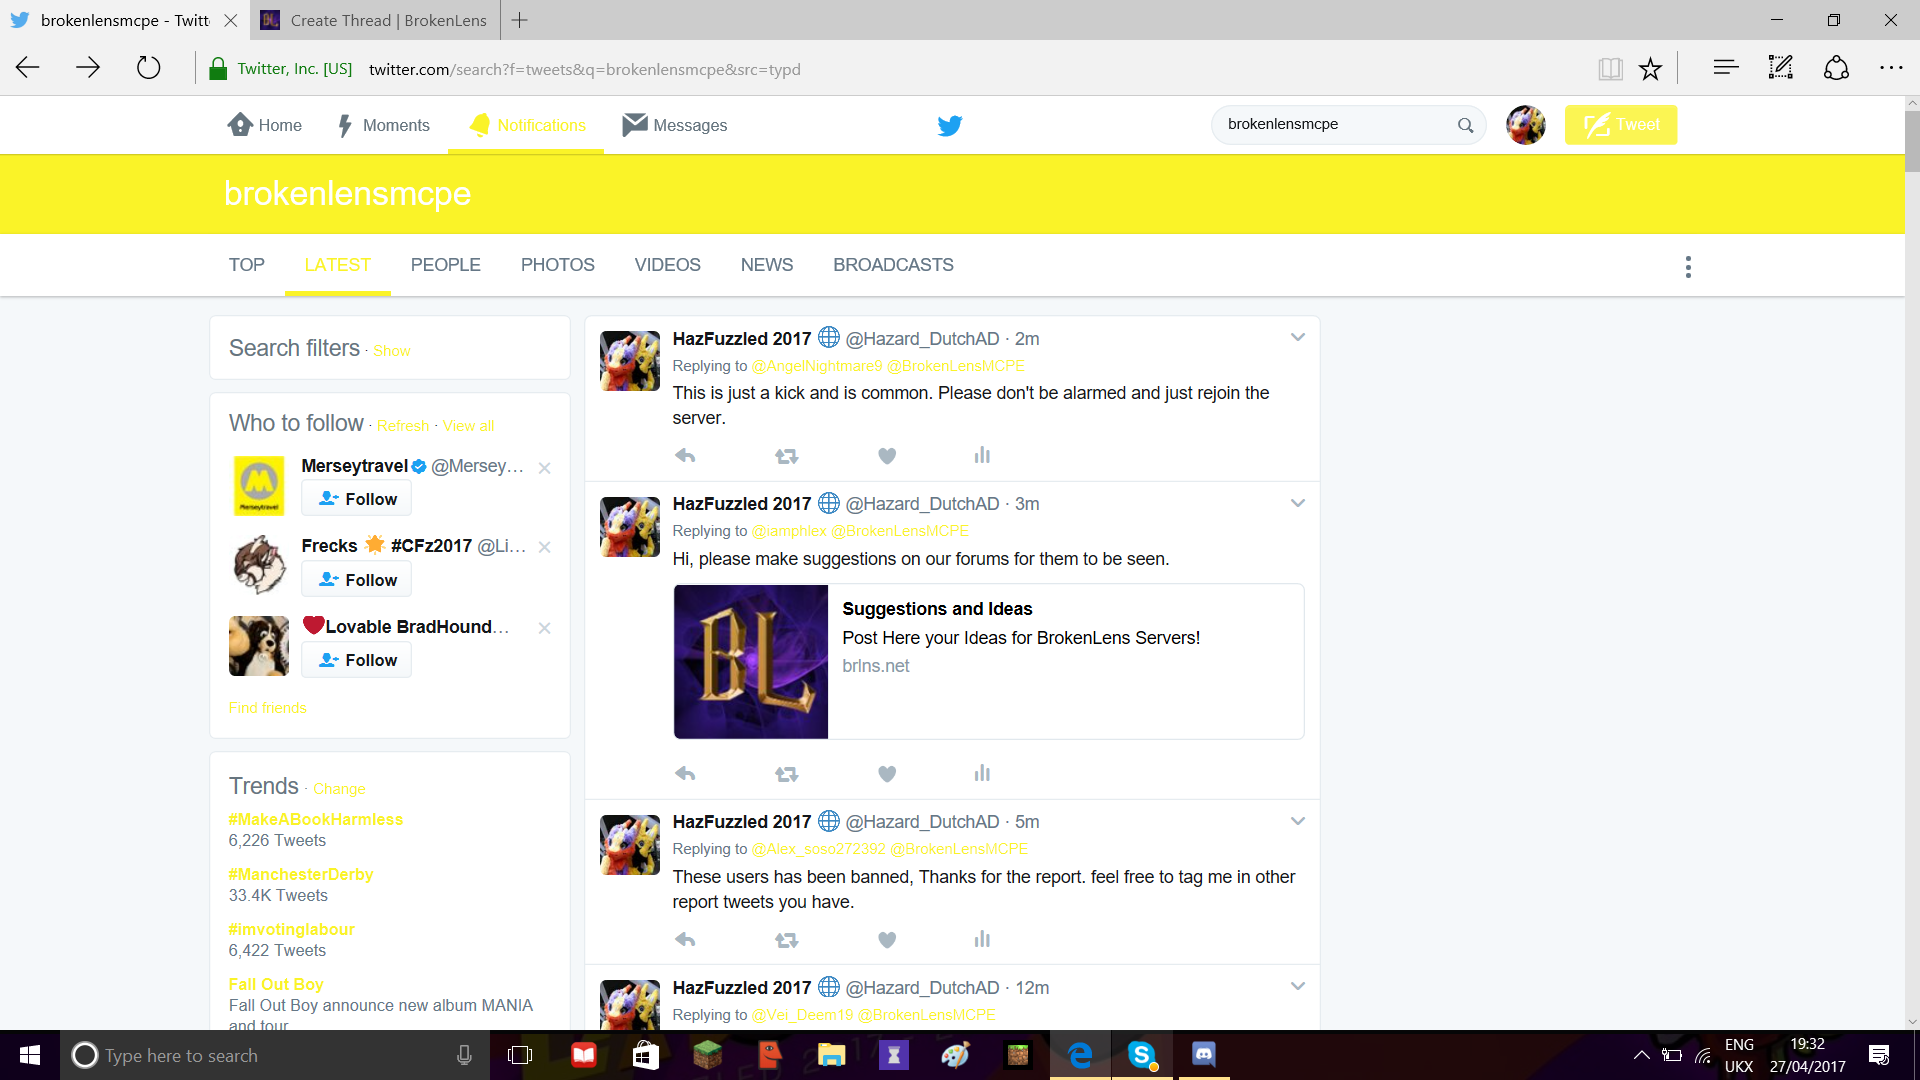Screen dimensions: 1920x1080
Task: Open the Suggestions and Ideas link card
Action: [x=988, y=661]
